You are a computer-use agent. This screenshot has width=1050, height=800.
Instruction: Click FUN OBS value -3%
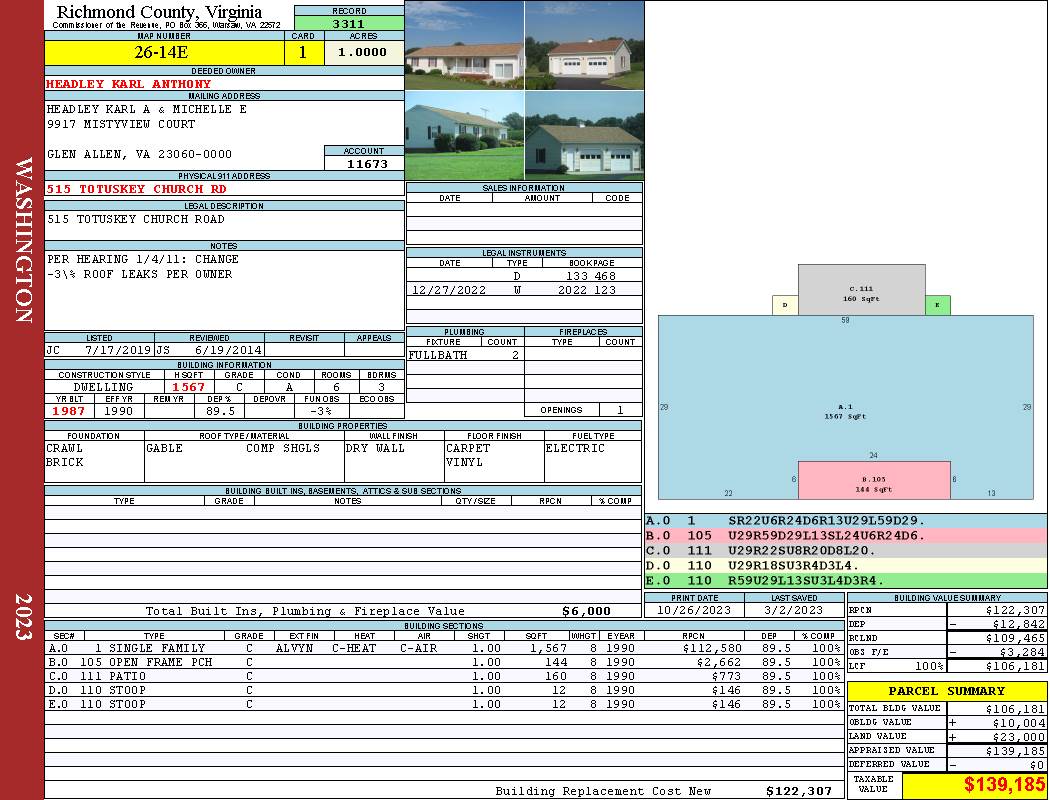tap(321, 411)
